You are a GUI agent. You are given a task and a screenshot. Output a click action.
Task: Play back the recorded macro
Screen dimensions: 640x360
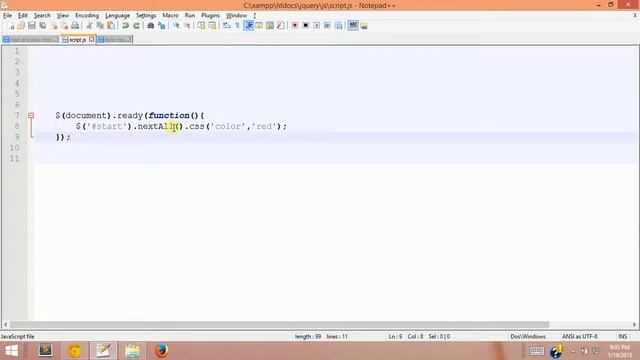pyautogui.click(x=316, y=26)
